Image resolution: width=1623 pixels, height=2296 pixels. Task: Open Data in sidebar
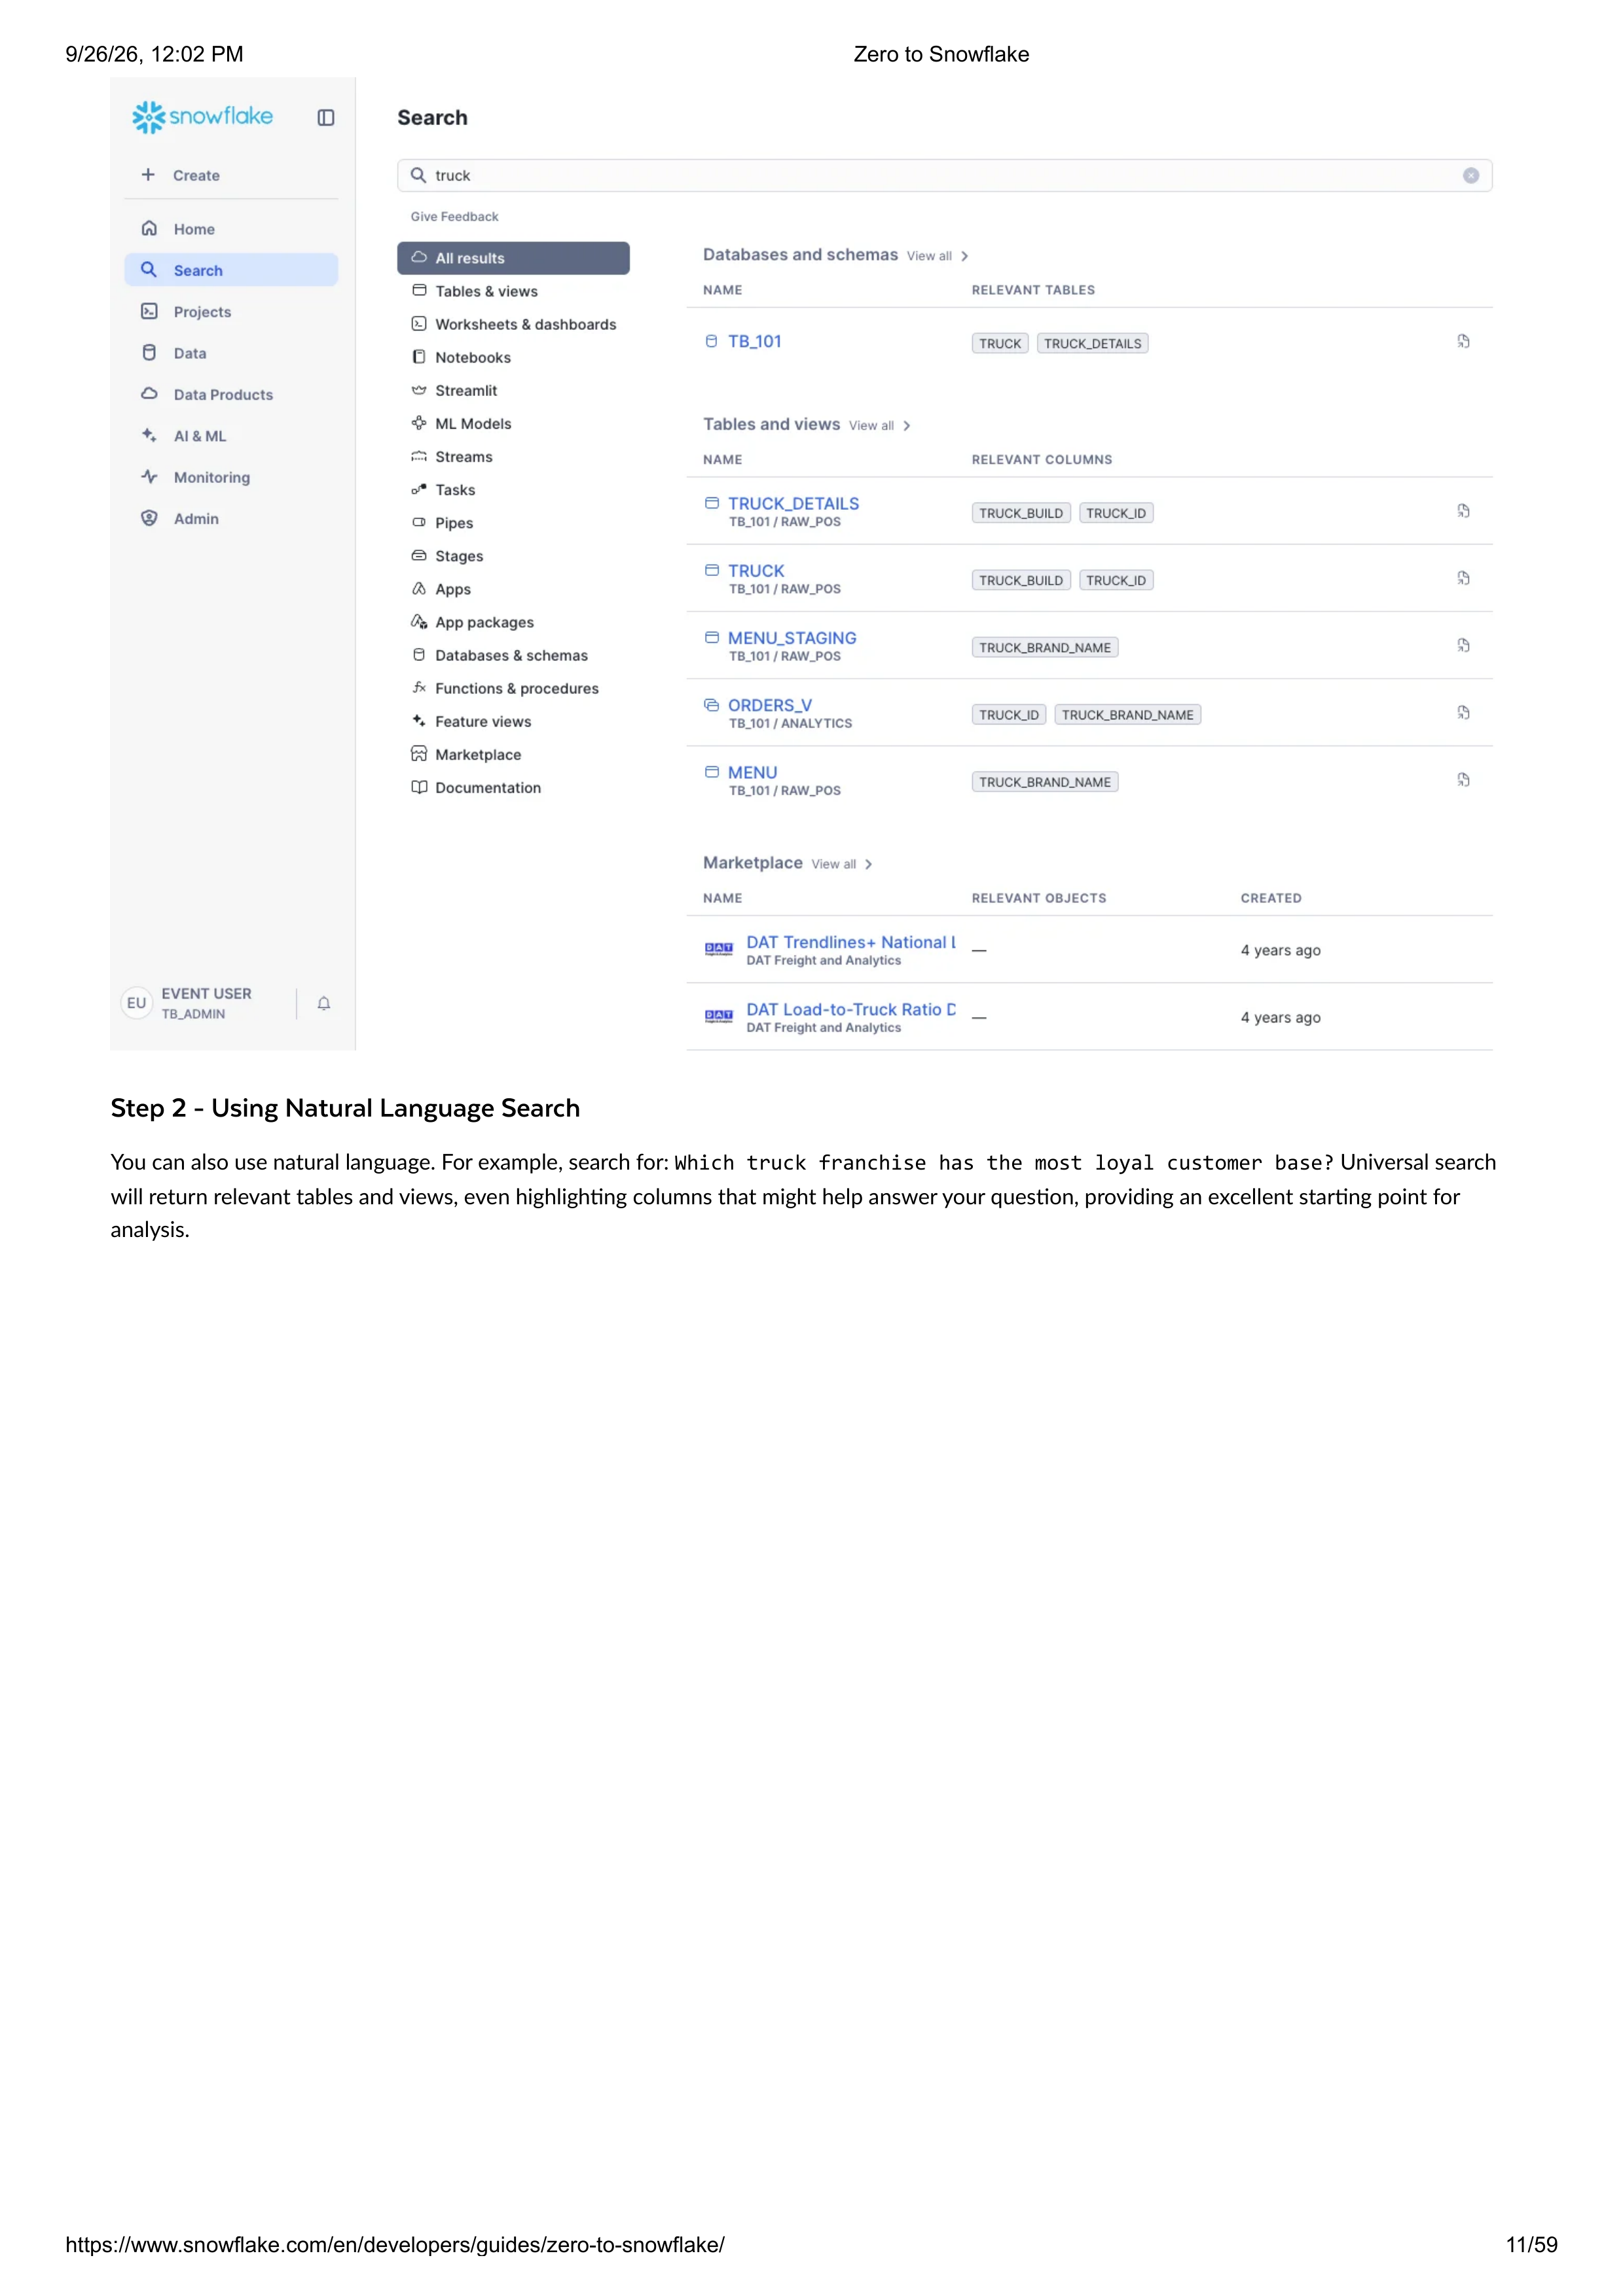[231, 353]
